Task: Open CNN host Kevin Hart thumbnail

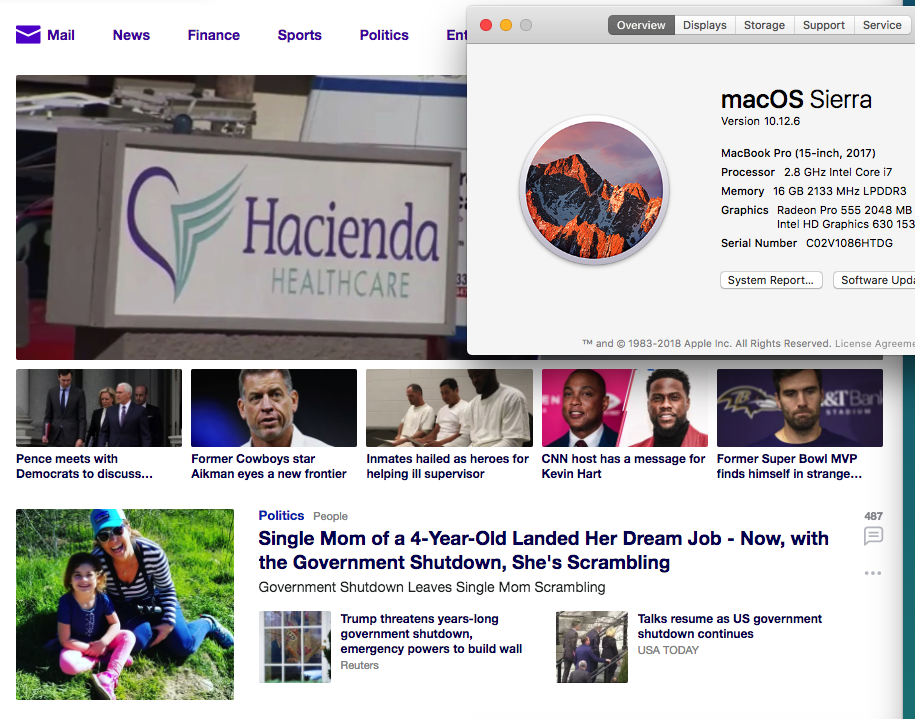Action: coord(624,408)
